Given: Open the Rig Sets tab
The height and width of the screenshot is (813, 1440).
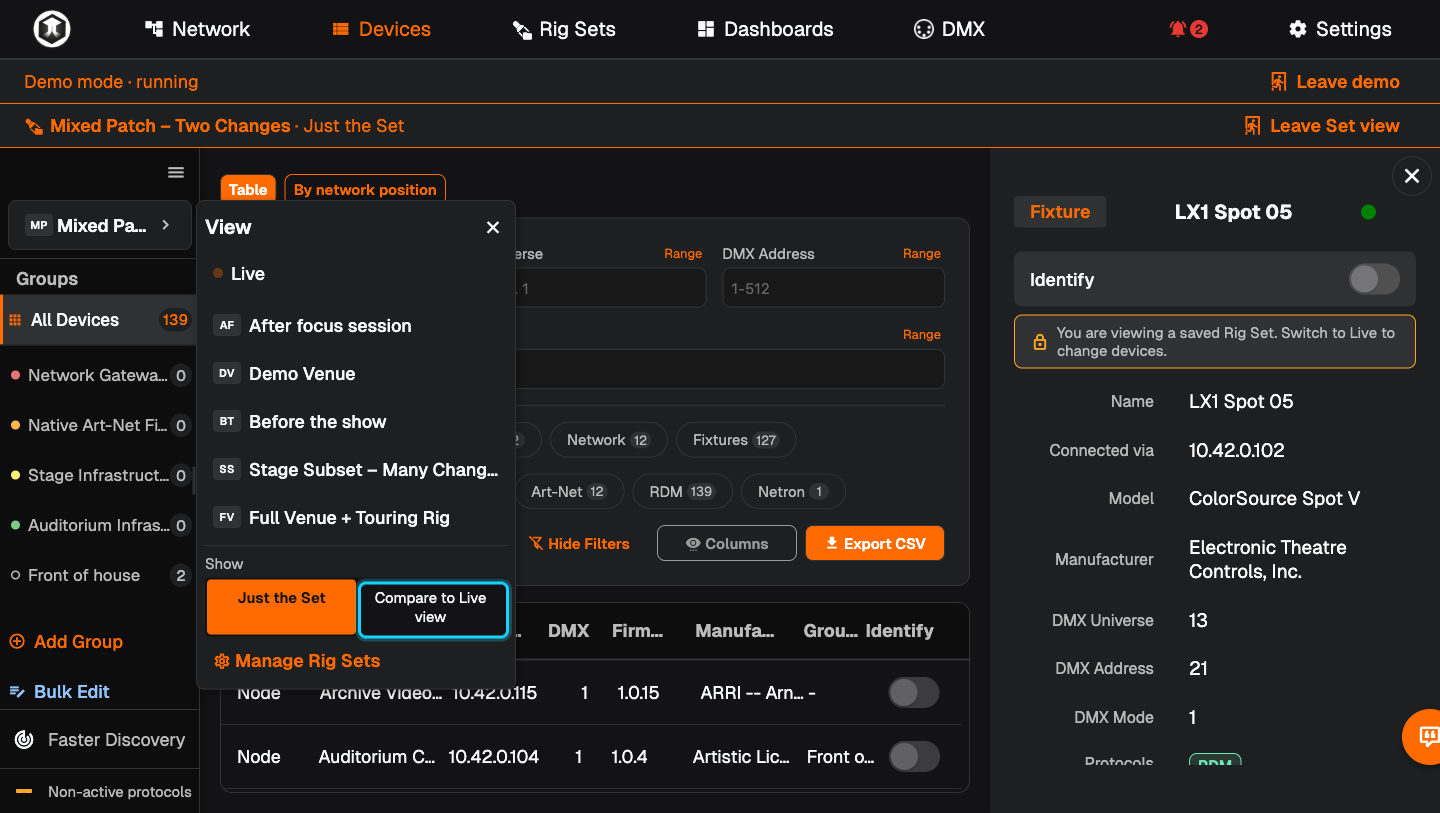Looking at the screenshot, I should [x=564, y=29].
